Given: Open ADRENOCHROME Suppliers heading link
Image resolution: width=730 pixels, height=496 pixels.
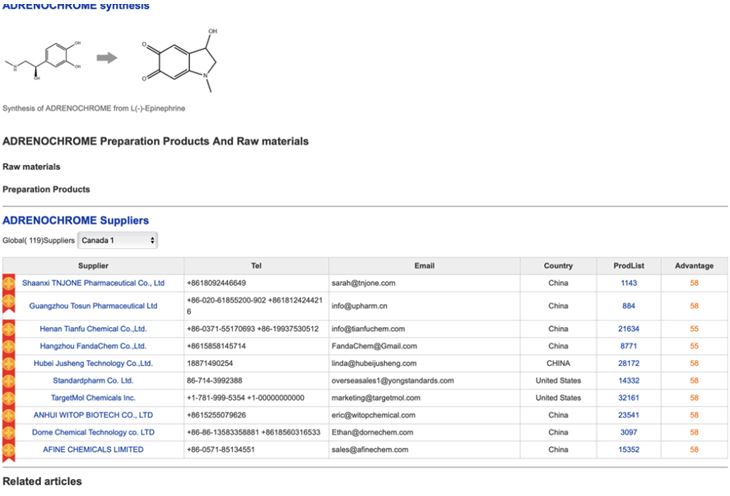Looking at the screenshot, I should coord(75,220).
